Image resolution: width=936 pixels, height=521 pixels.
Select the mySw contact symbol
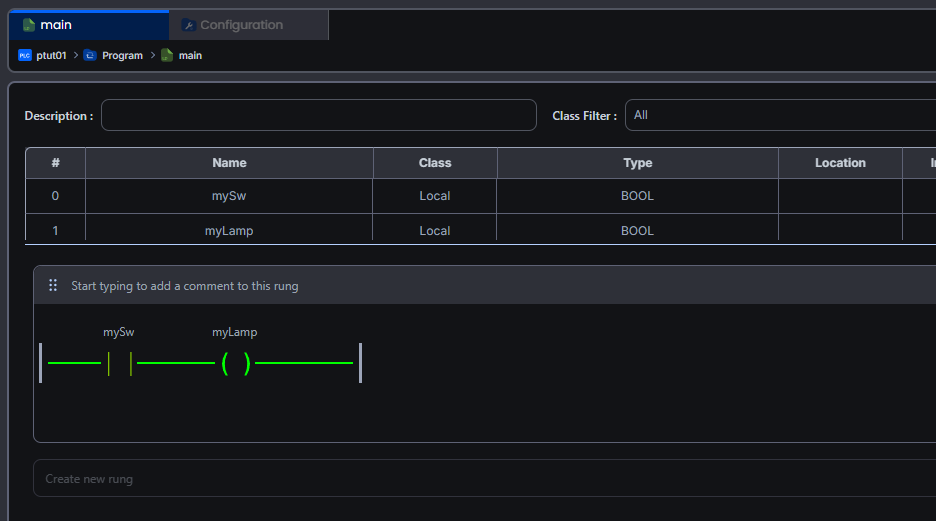click(x=119, y=363)
